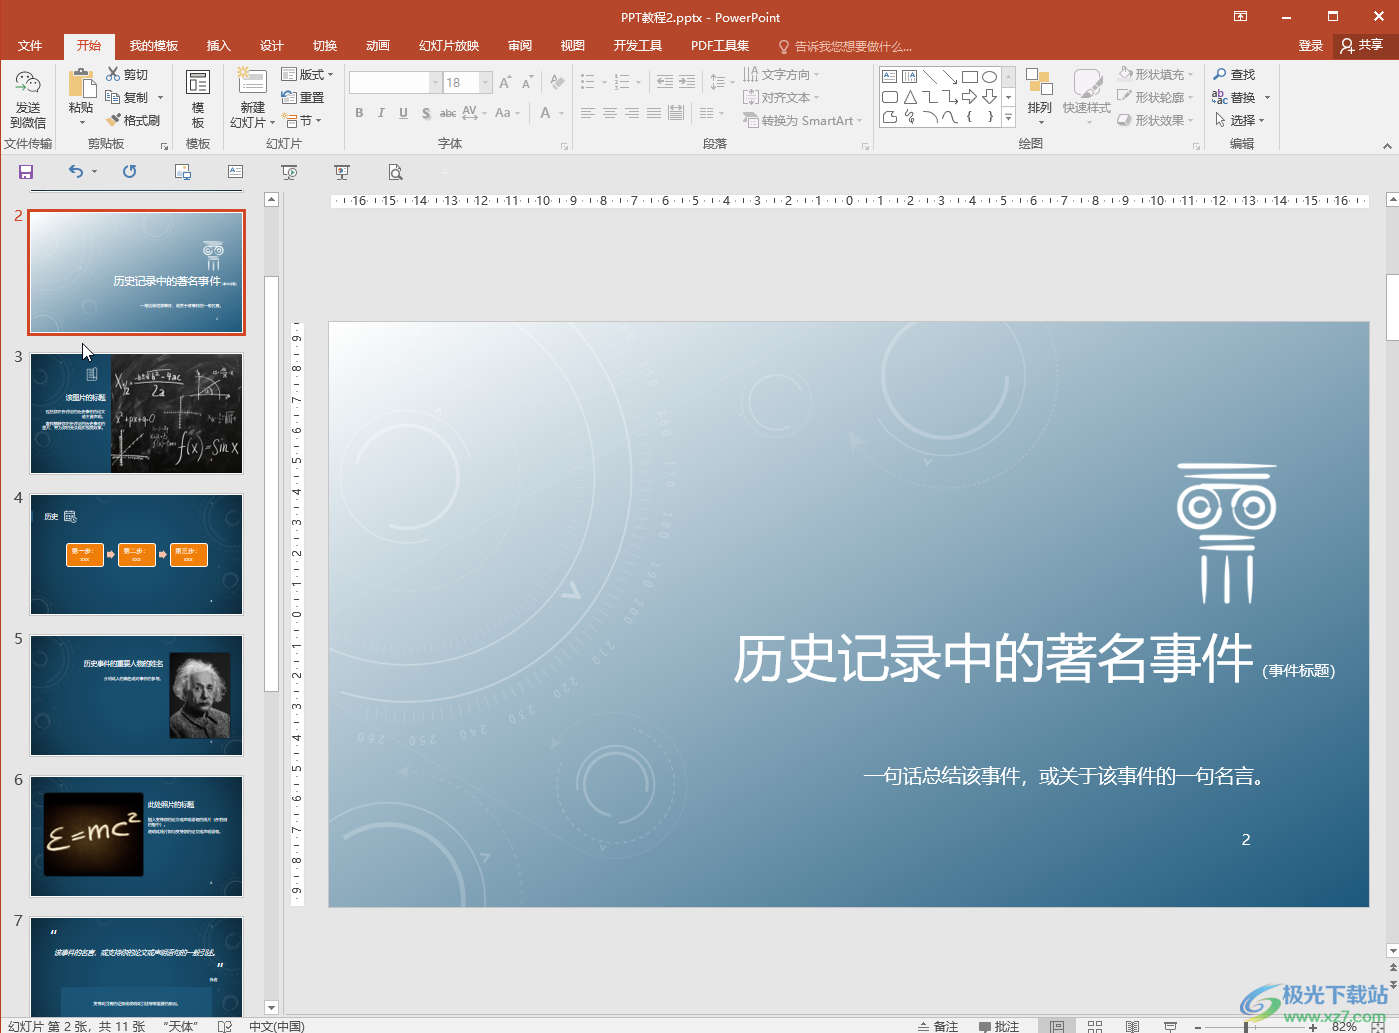Switch to reading view icon
The height and width of the screenshot is (1033, 1399).
[1132, 1026]
